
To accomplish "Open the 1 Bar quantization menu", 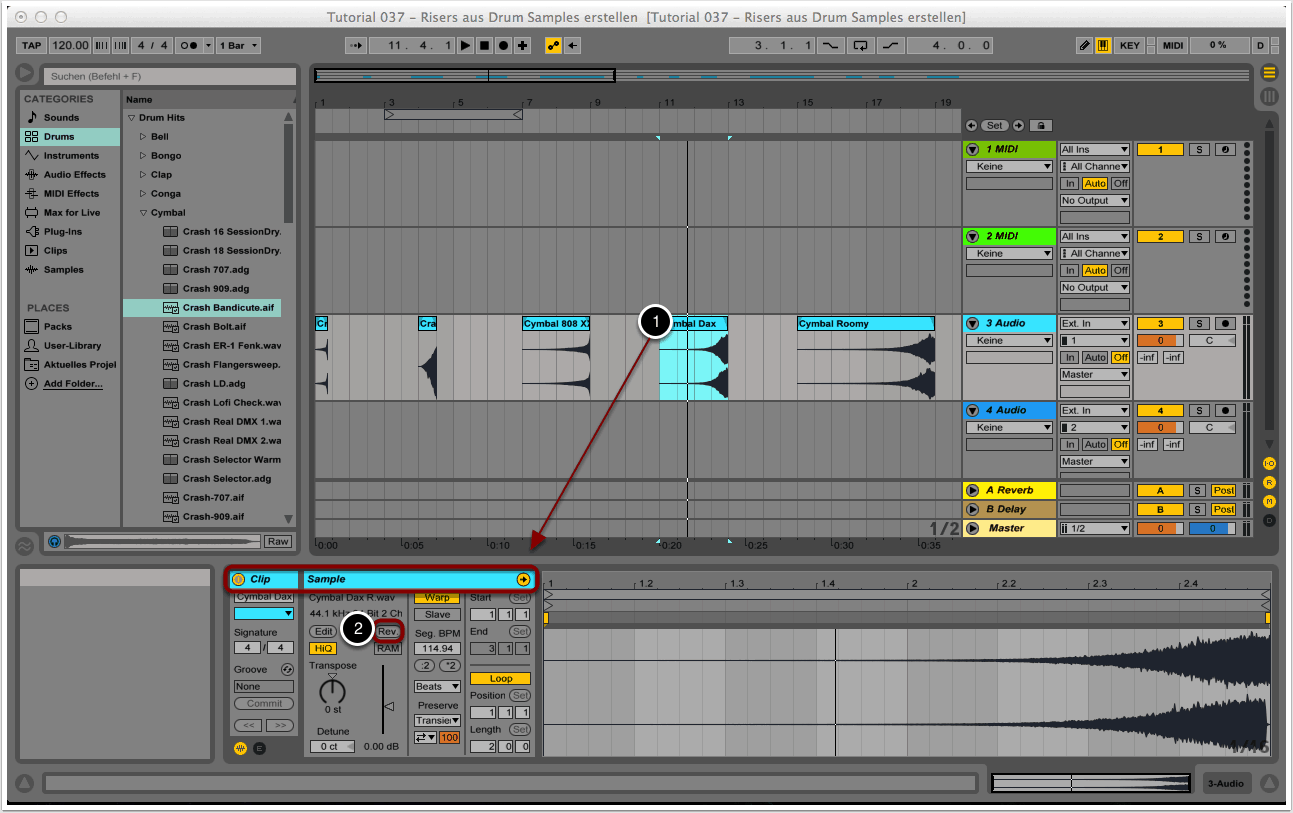I will click(x=240, y=46).
